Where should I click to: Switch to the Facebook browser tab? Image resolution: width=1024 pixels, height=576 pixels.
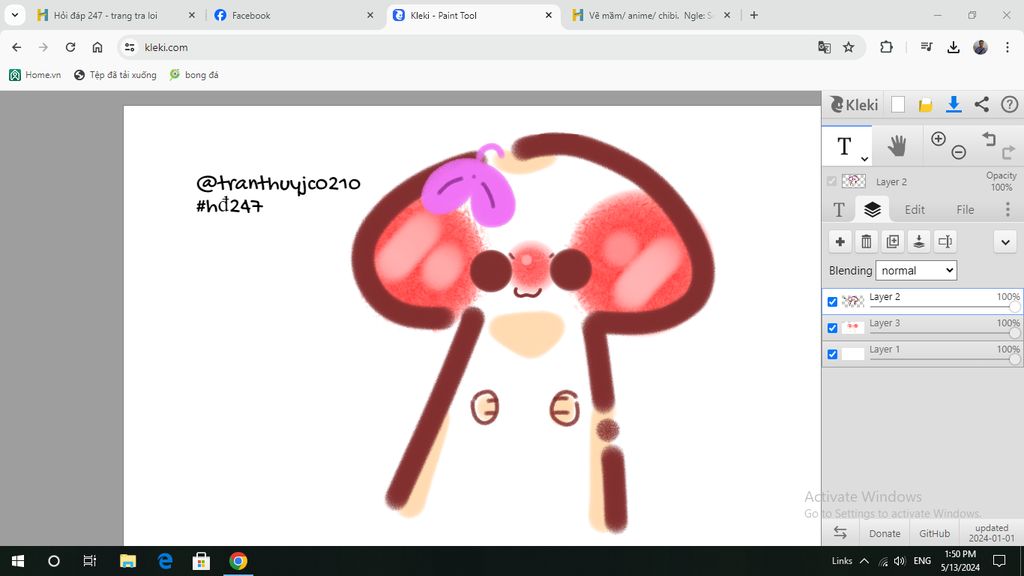(294, 15)
